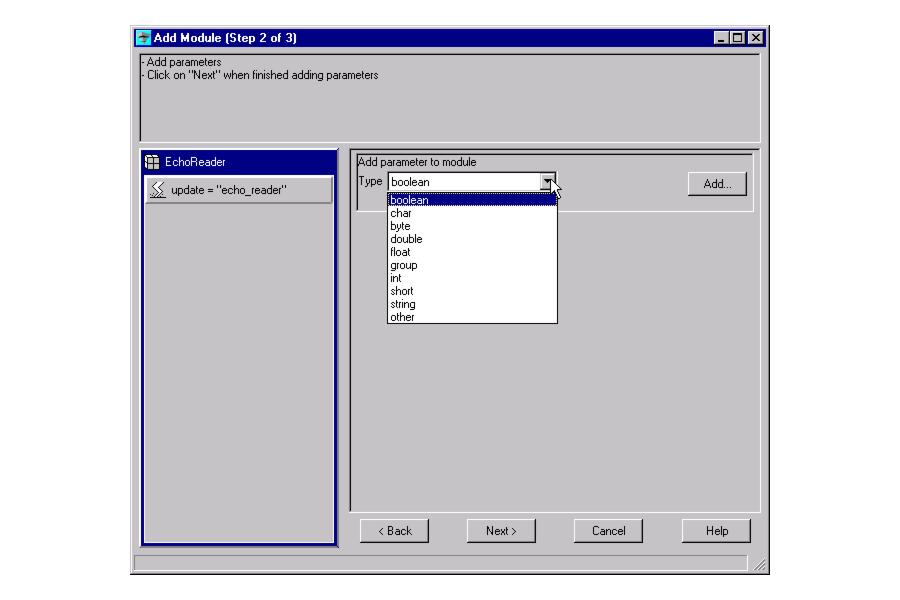This screenshot has width=900, height=600.
Task: Click the Add Module title bar icon
Action: click(x=143, y=38)
